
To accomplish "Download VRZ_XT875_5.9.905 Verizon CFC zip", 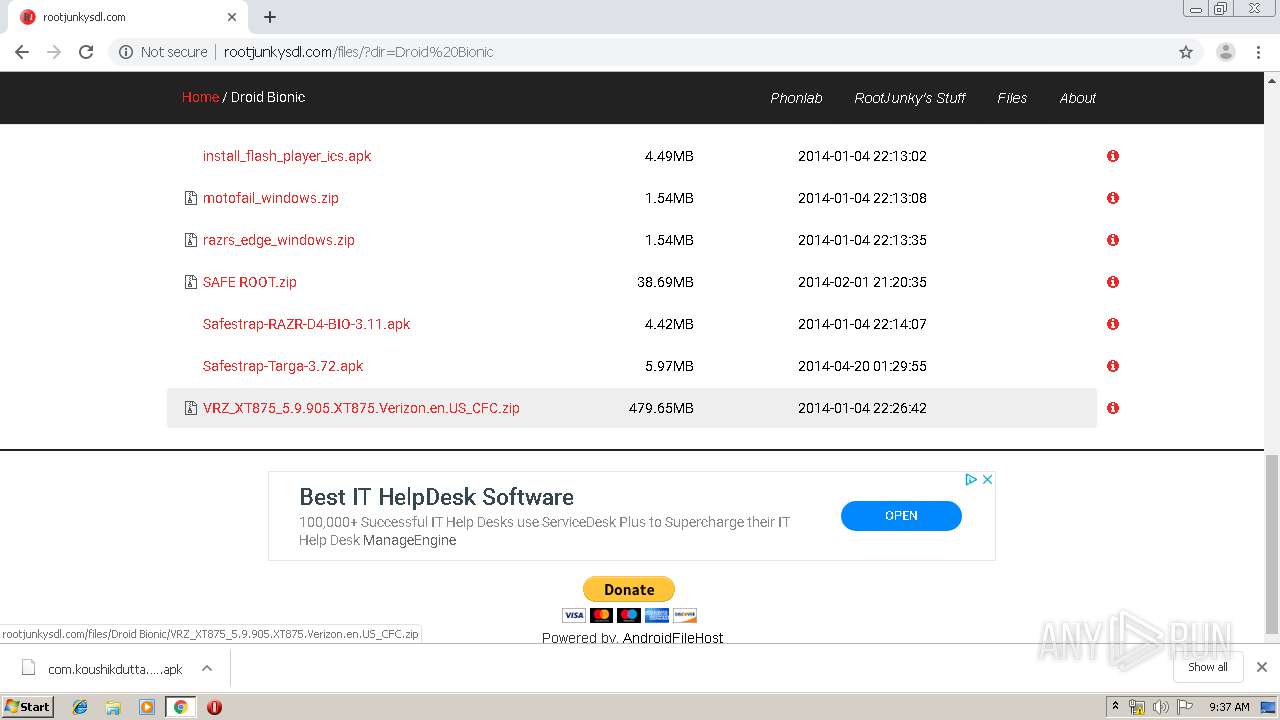I will tap(361, 408).
